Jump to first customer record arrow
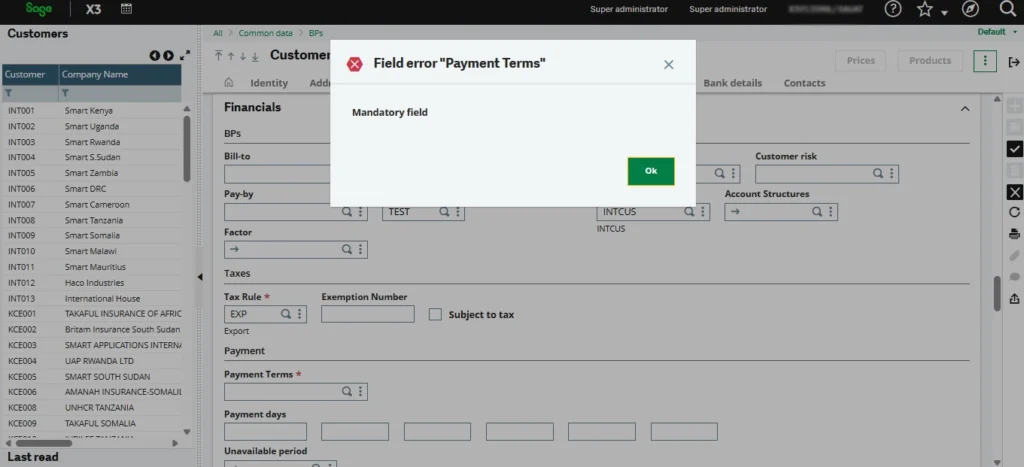1024x467 pixels. [219, 56]
